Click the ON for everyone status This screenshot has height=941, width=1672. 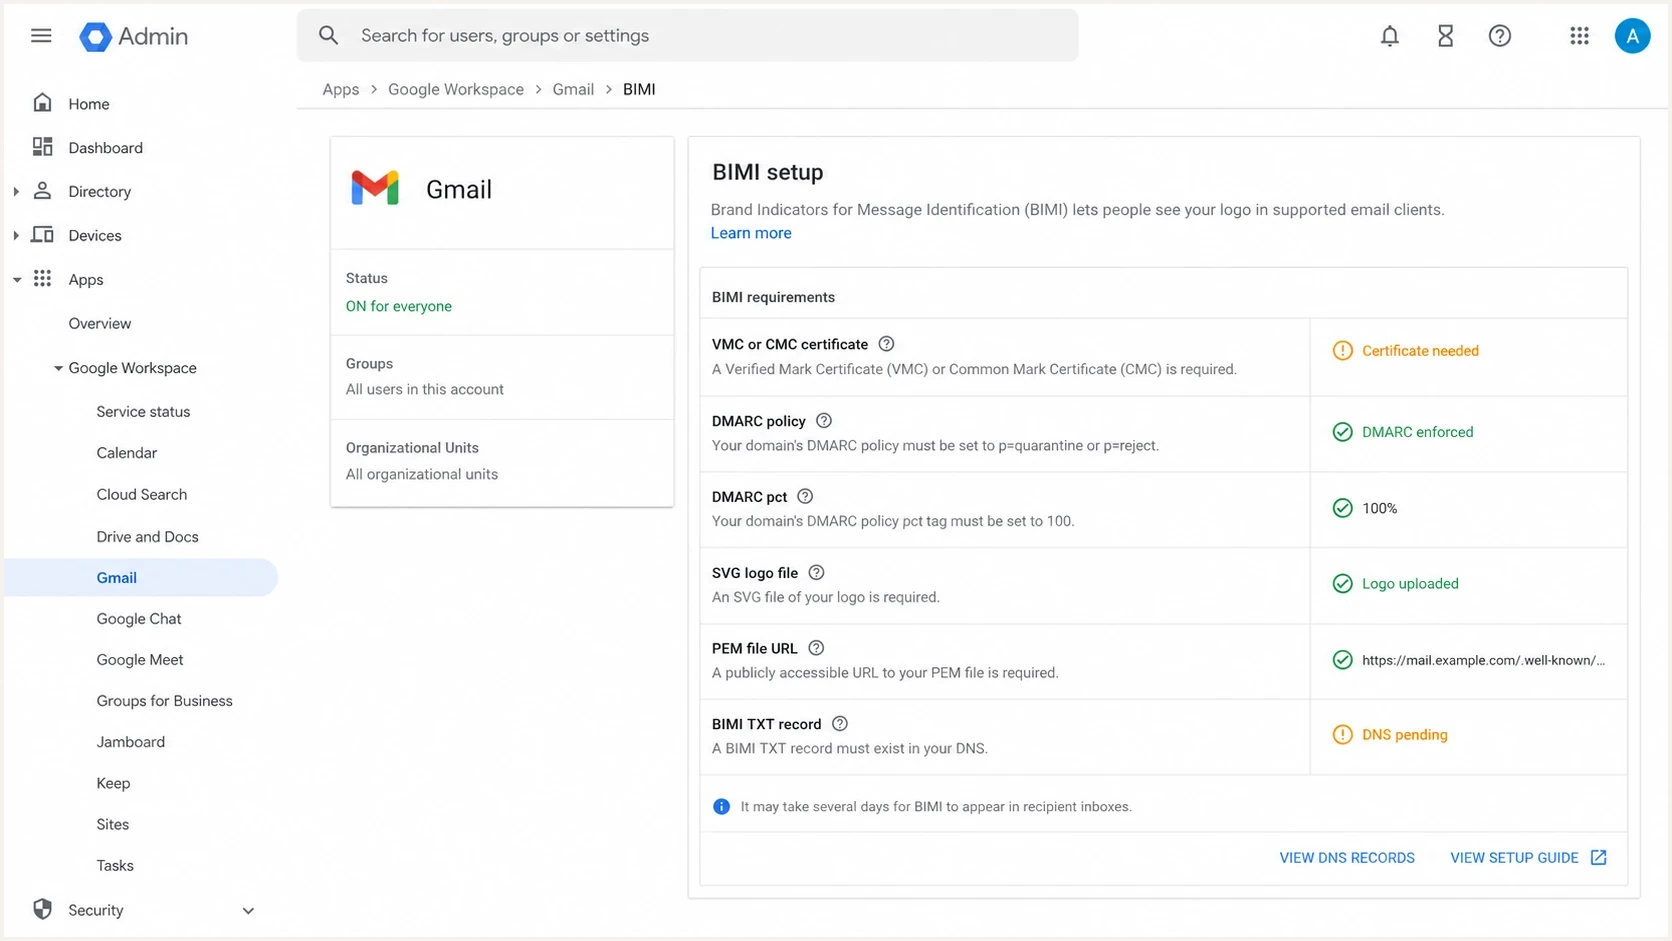tap(399, 306)
